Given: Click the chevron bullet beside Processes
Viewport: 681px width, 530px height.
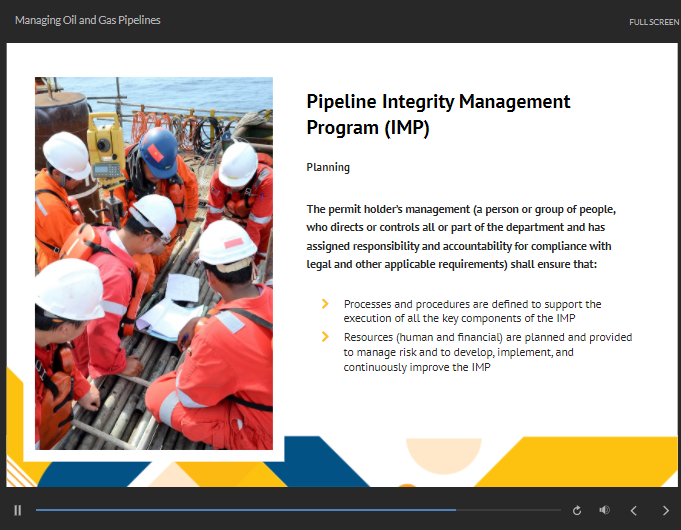Looking at the screenshot, I should click(325, 304).
